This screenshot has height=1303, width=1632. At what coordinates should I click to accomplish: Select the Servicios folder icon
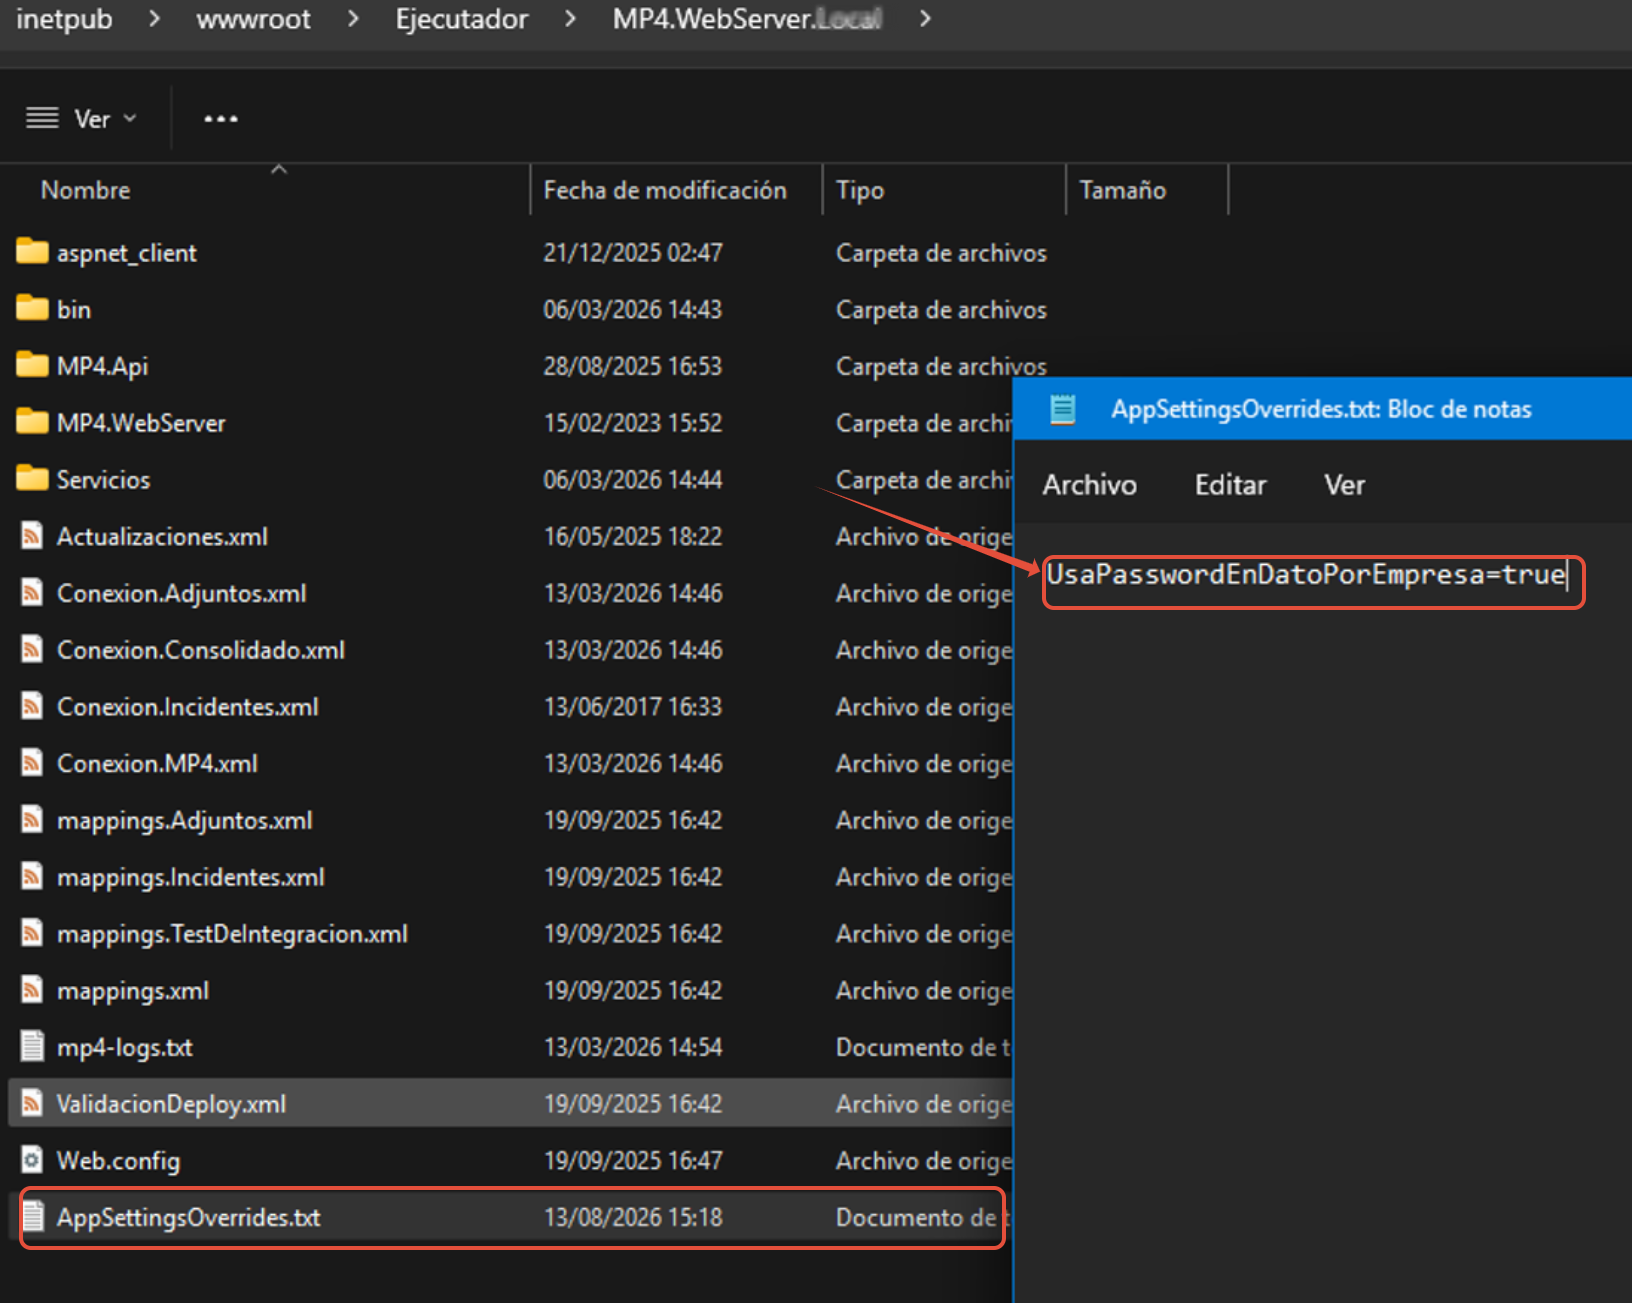tap(32, 480)
